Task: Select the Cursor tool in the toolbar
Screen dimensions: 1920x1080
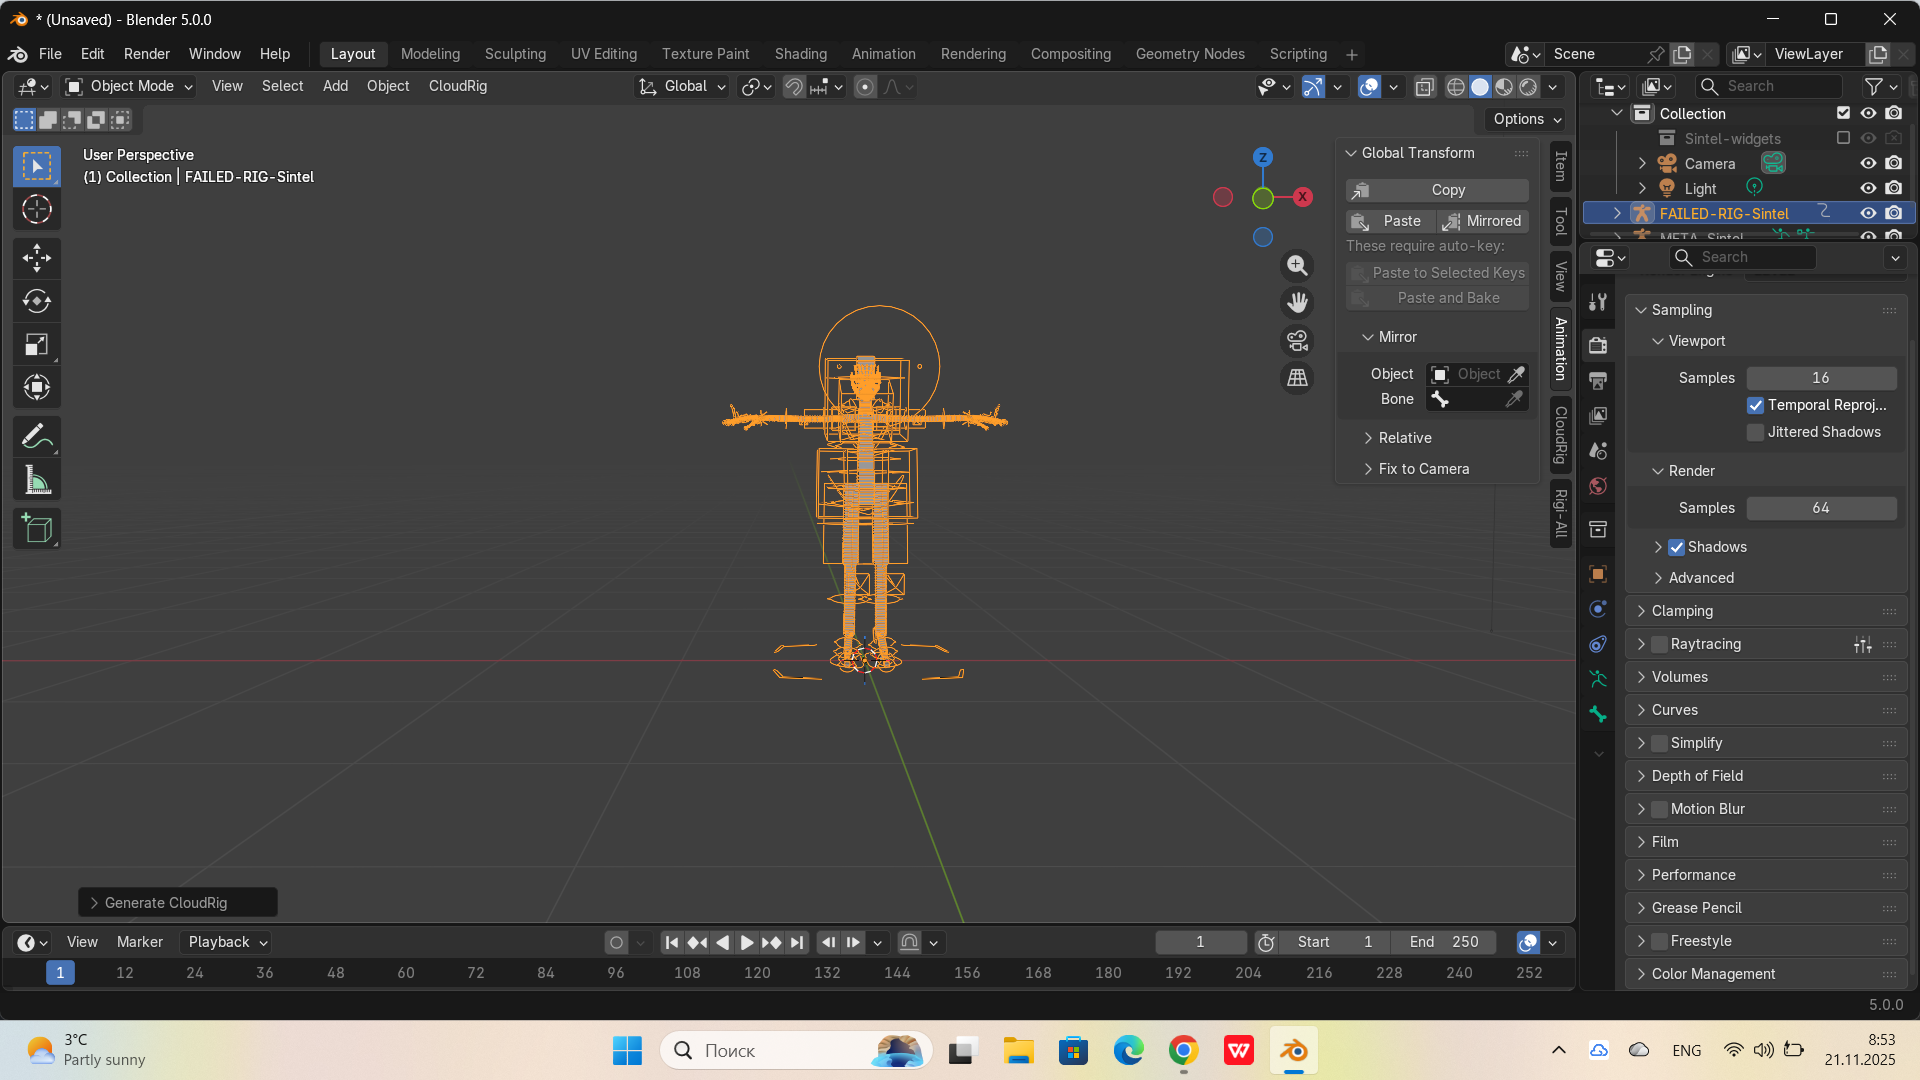Action: [37, 209]
